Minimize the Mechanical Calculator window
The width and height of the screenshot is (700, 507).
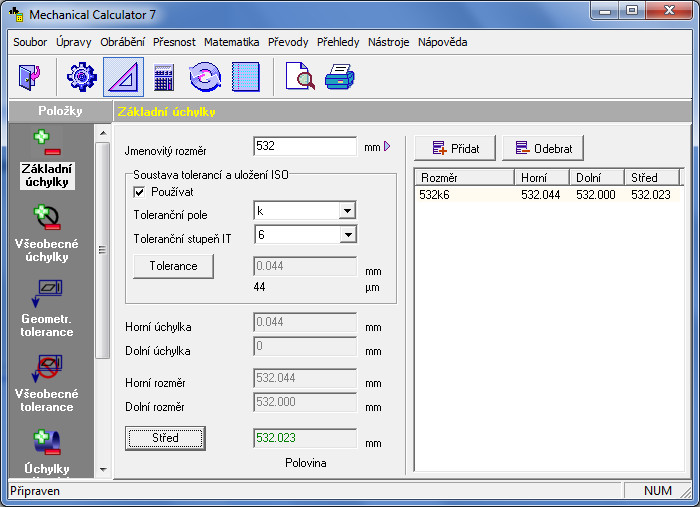pyautogui.click(x=605, y=11)
